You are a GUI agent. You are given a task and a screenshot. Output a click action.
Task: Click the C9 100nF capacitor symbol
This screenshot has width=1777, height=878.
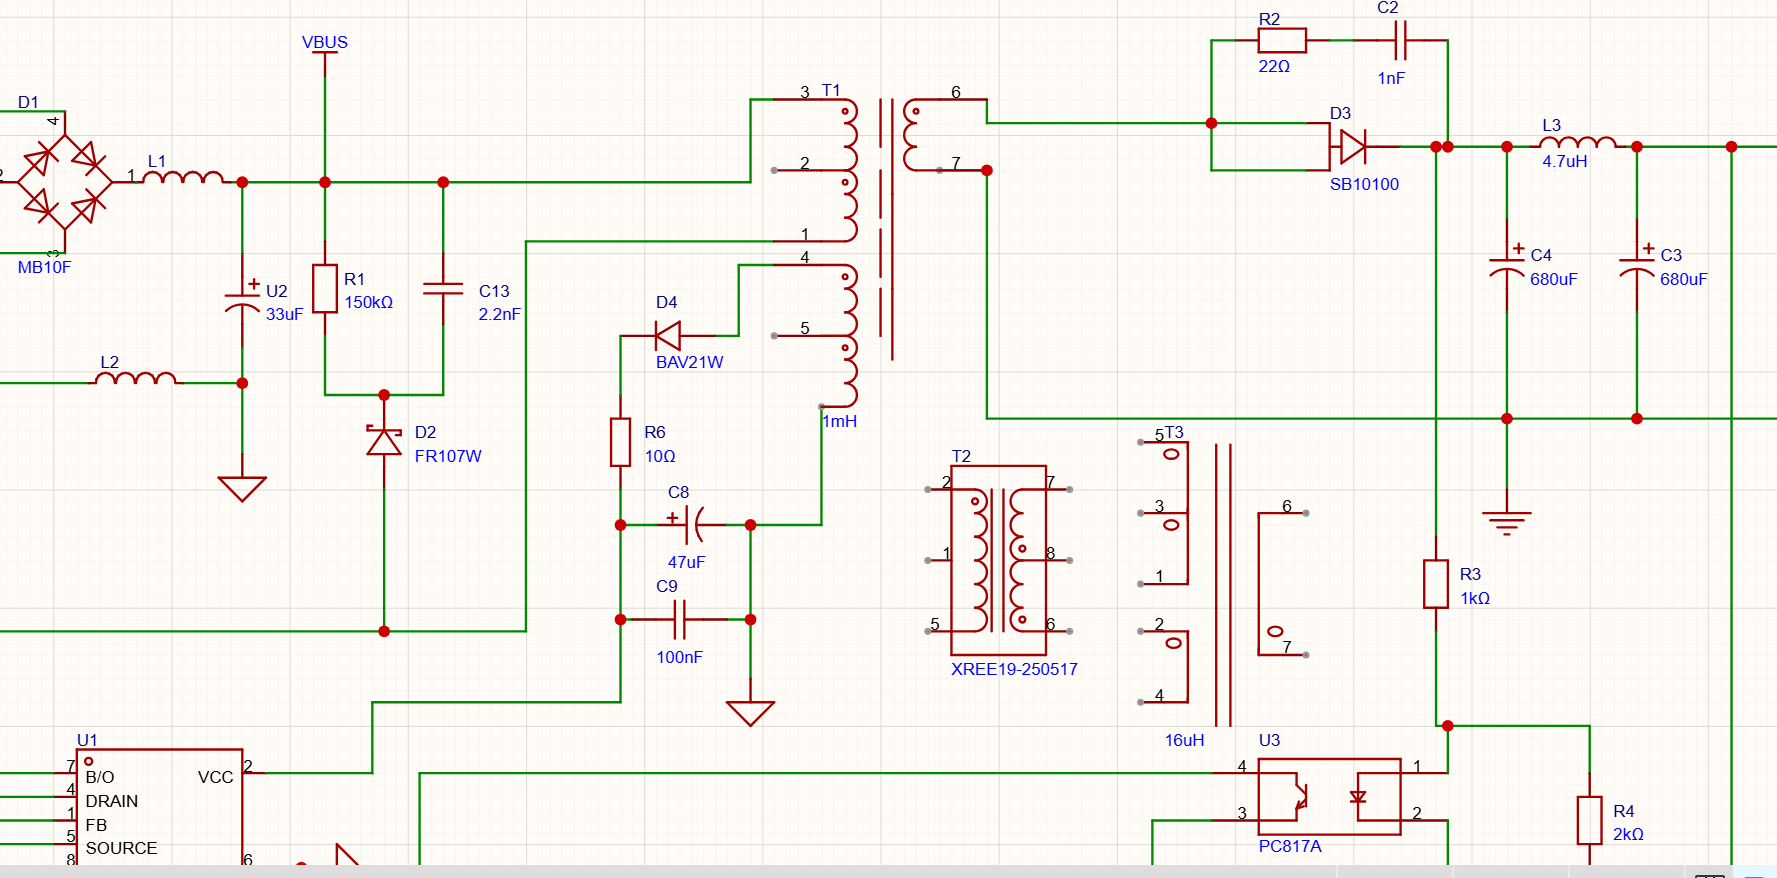(x=681, y=620)
